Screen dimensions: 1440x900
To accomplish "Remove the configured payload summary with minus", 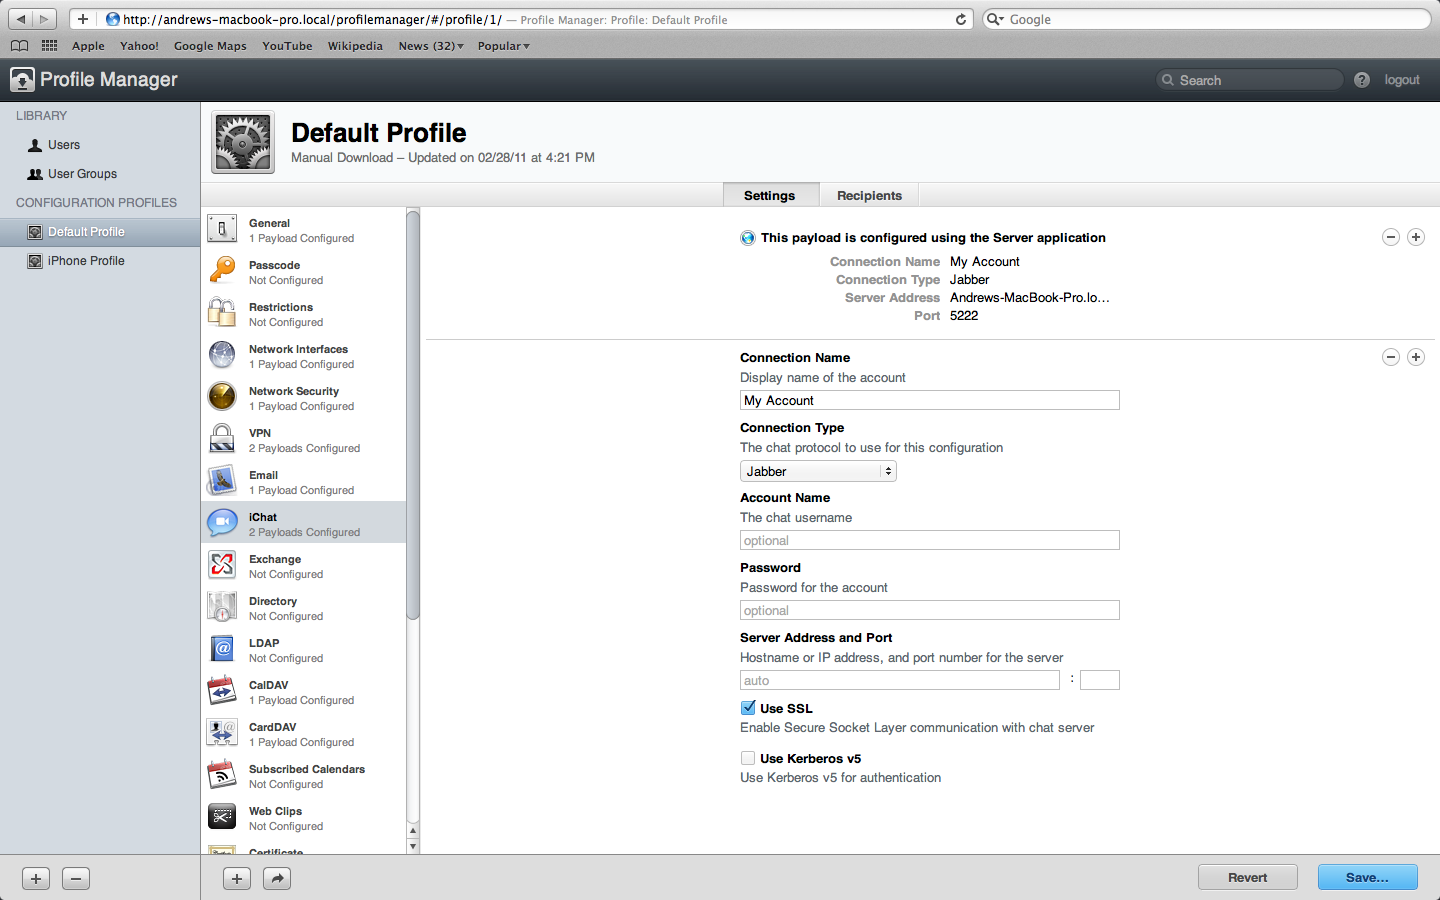I will (x=1391, y=237).
